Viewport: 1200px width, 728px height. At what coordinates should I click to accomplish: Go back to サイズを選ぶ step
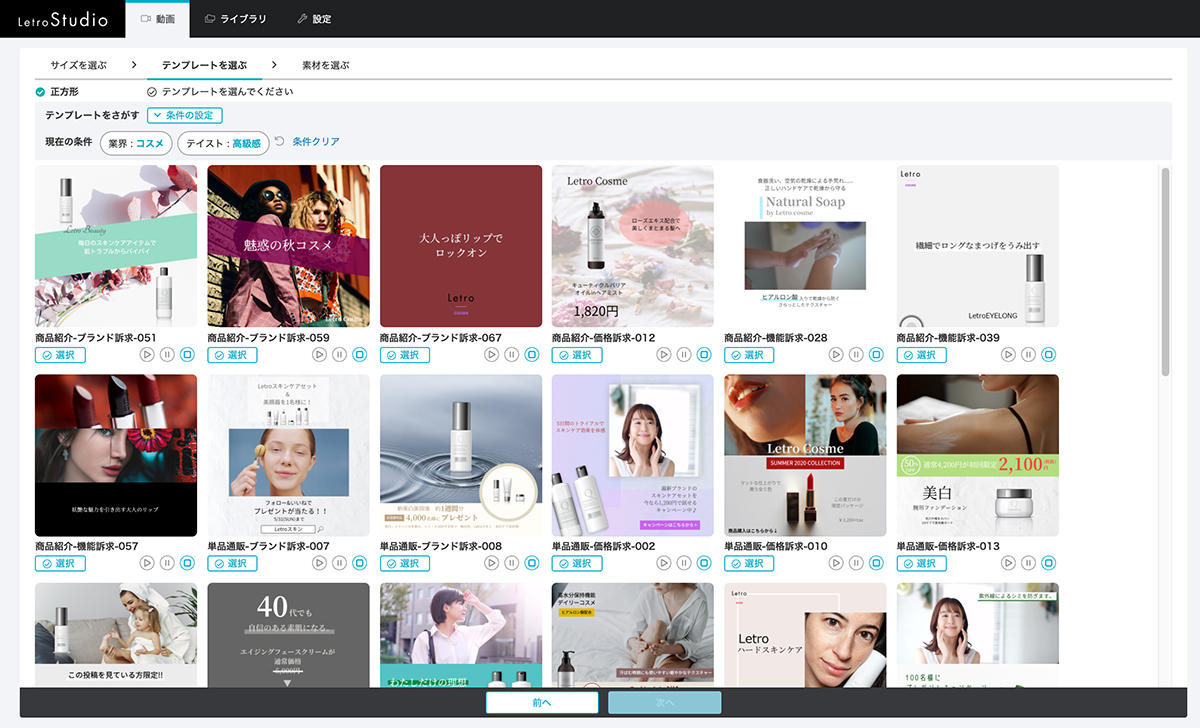click(78, 65)
